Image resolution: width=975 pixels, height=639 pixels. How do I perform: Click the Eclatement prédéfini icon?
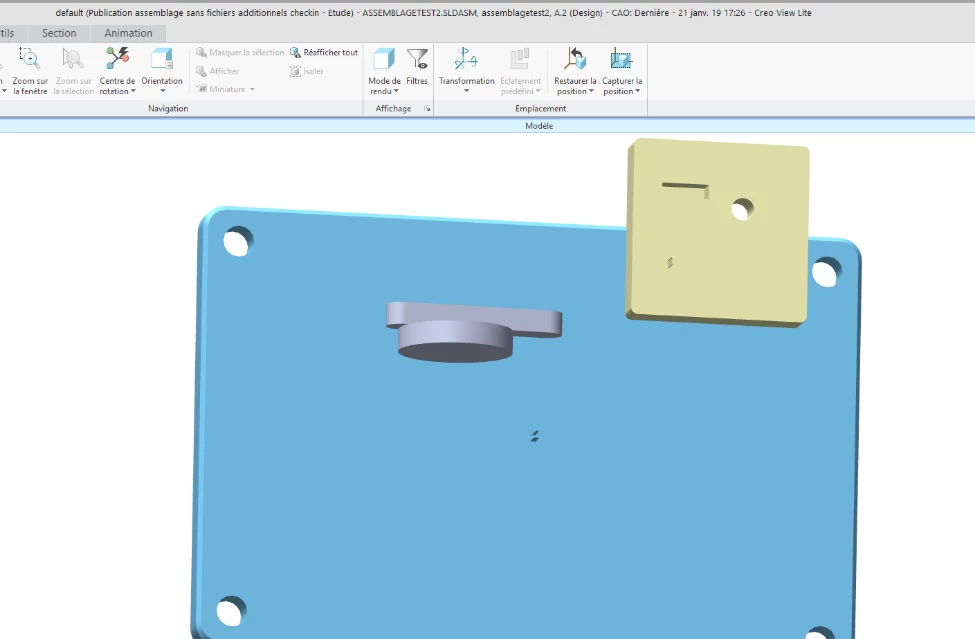point(520,59)
